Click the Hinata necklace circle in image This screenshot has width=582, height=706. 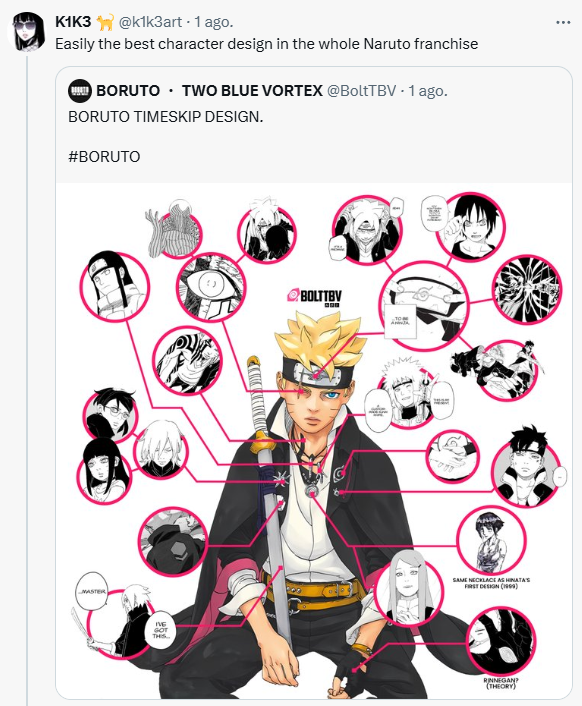click(x=491, y=540)
